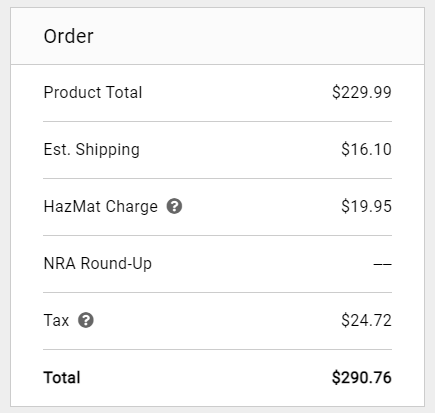The image size is (435, 413).
Task: Click the NRA Round-Up label
Action: (x=98, y=263)
